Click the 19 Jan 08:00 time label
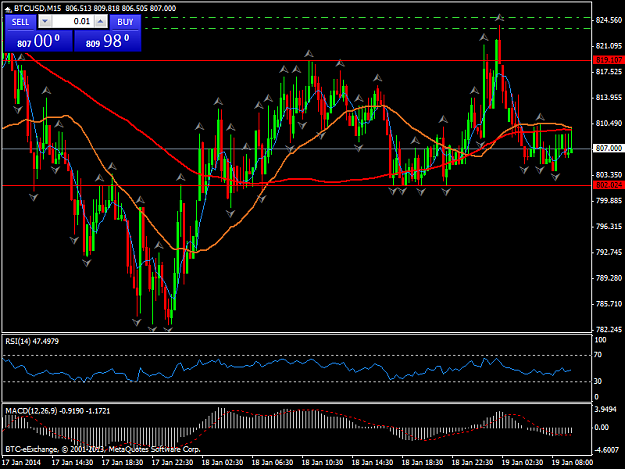The image size is (625, 469). [572, 463]
